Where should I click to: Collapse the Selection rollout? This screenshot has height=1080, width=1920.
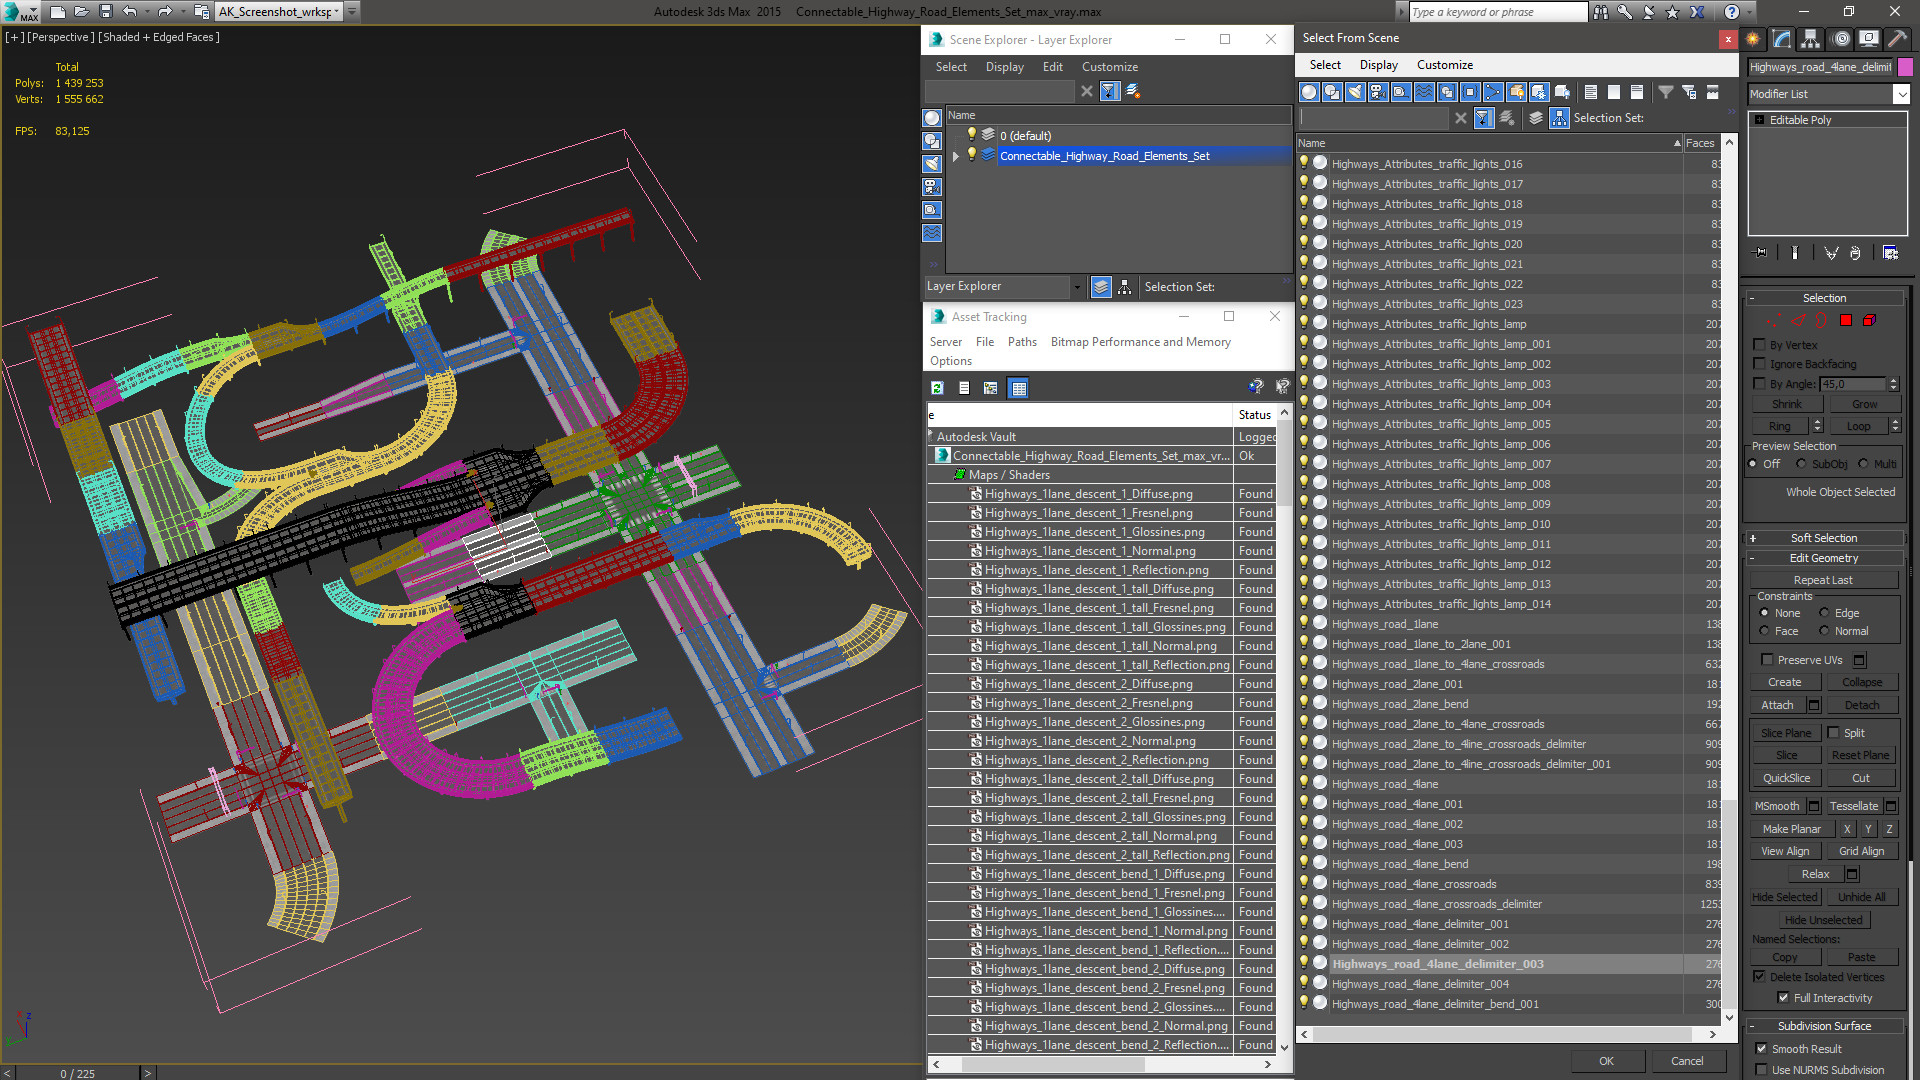tap(1824, 298)
